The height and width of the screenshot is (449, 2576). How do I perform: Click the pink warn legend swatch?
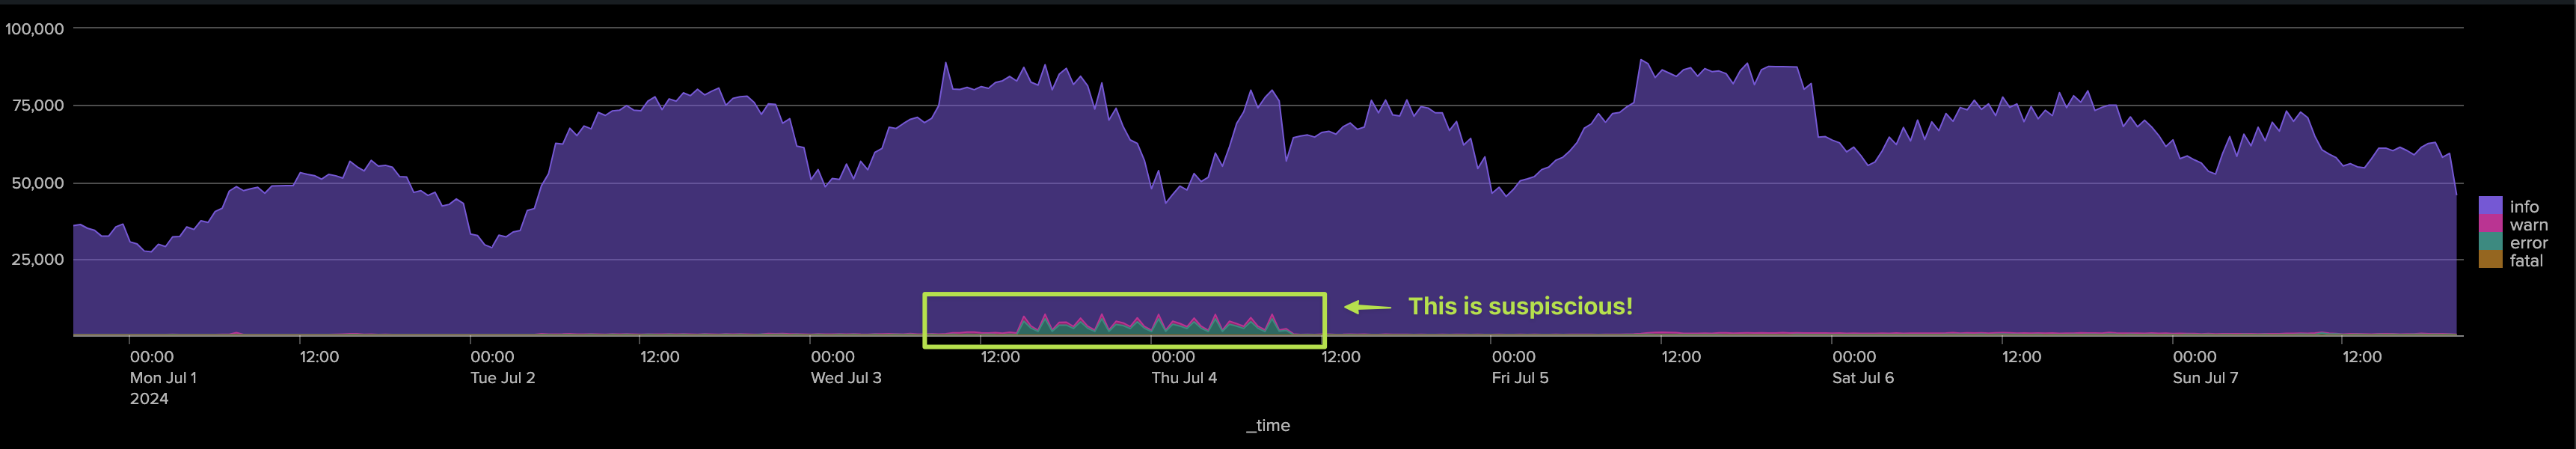pyautogui.click(x=2490, y=224)
